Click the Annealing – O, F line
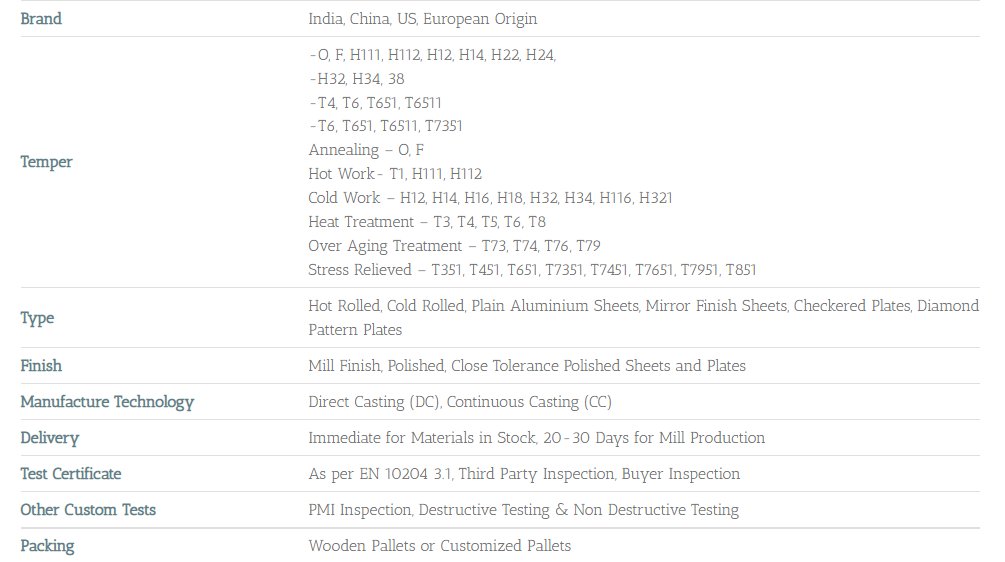 pos(366,150)
